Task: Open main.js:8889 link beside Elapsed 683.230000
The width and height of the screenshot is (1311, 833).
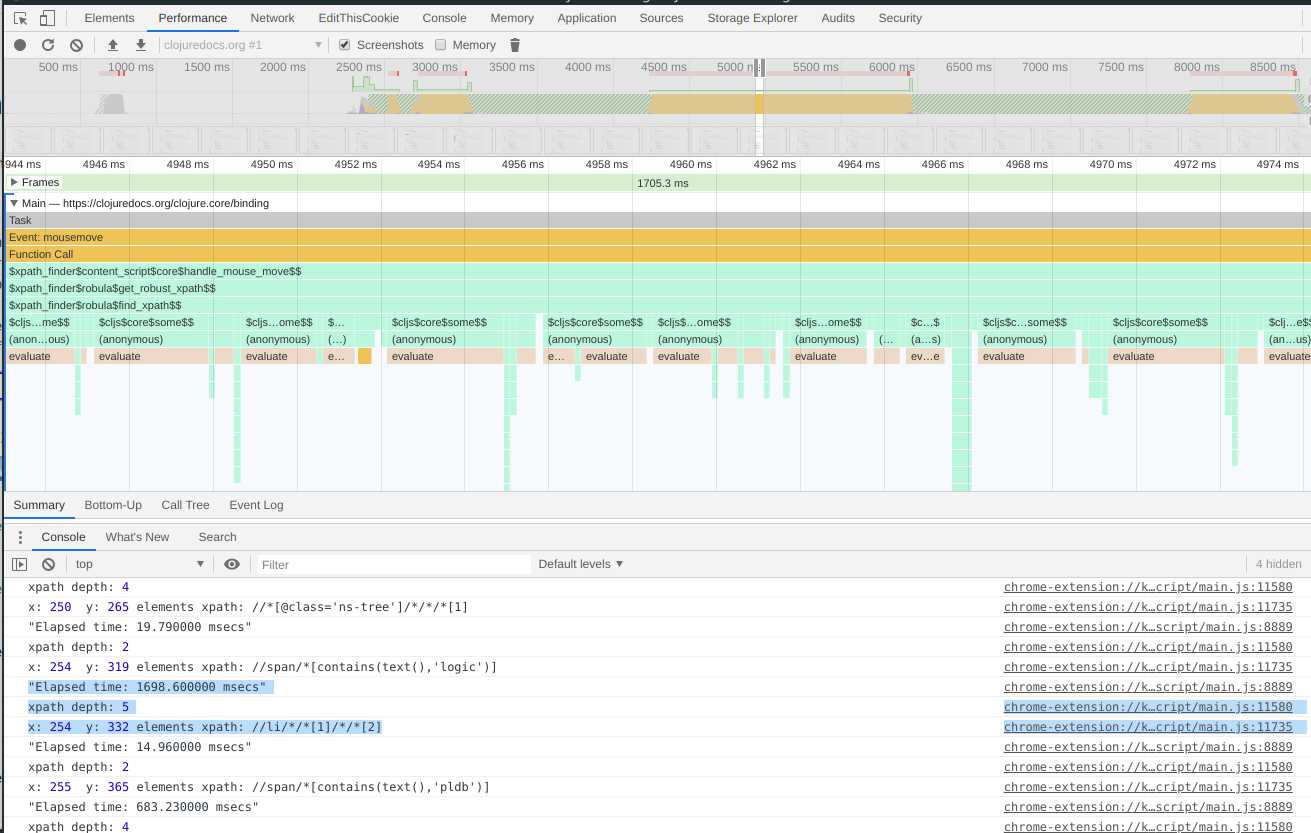Action: click(x=1148, y=807)
